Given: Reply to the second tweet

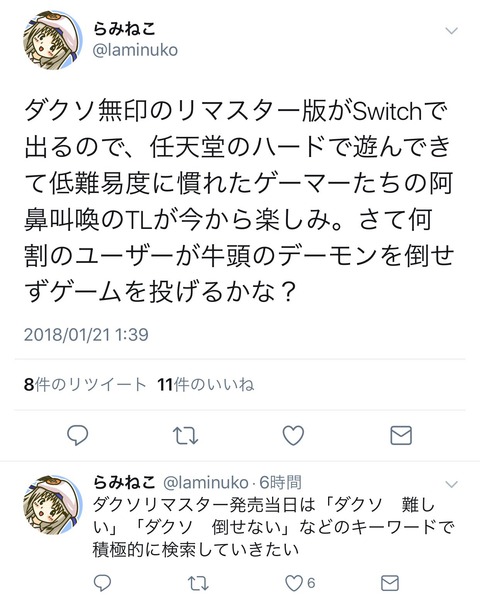Looking at the screenshot, I should point(102,583).
